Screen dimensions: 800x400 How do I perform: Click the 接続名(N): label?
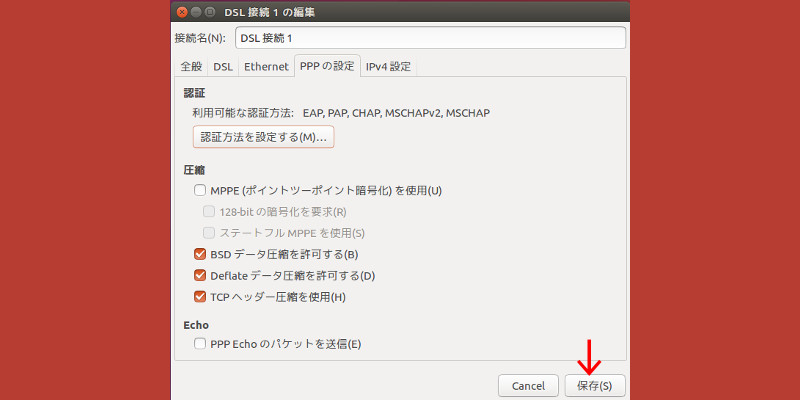(201, 38)
